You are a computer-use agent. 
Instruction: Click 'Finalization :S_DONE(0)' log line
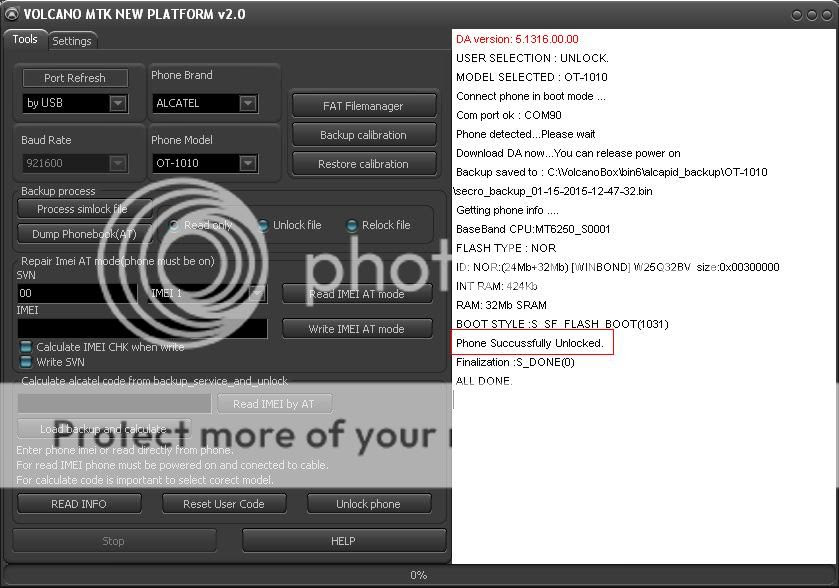point(515,362)
